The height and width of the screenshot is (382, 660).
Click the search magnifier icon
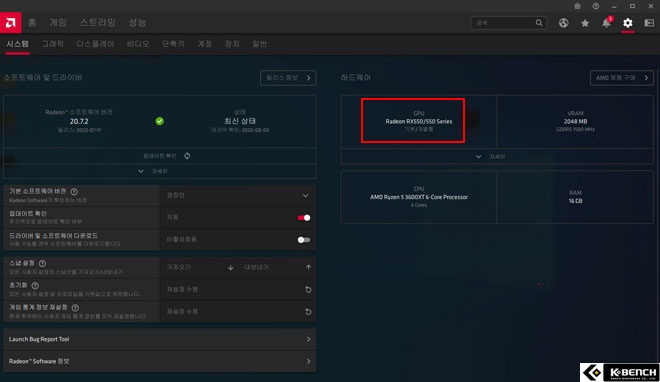coord(539,23)
